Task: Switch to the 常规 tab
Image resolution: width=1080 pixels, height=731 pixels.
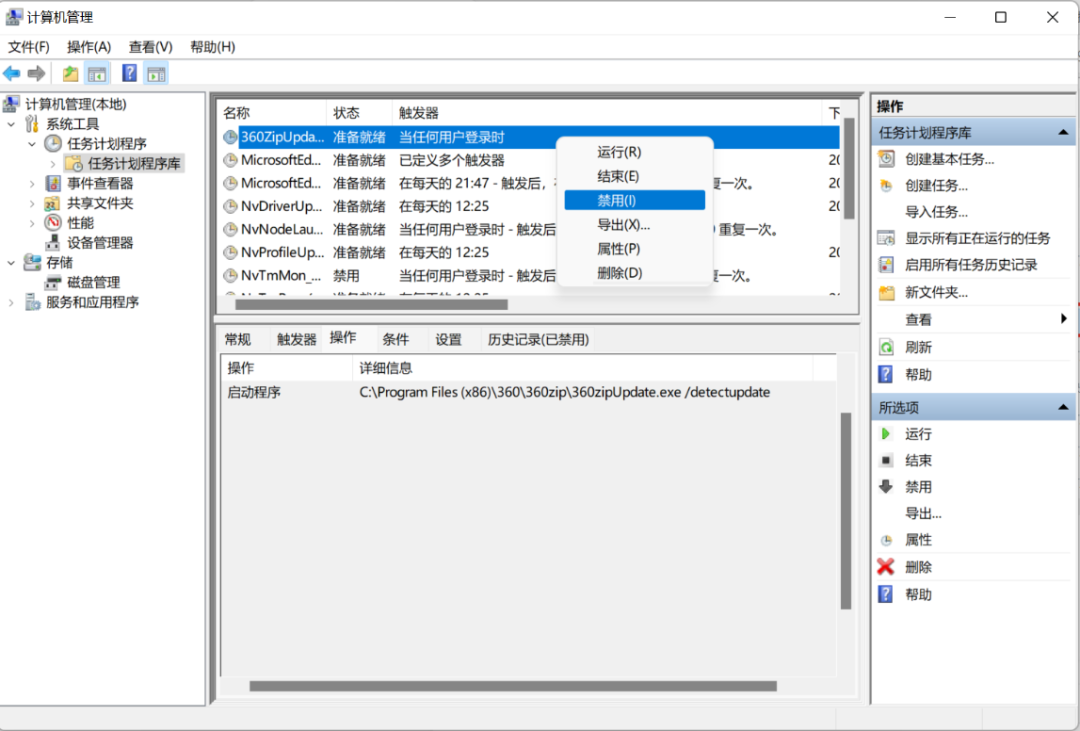Action: click(x=238, y=339)
